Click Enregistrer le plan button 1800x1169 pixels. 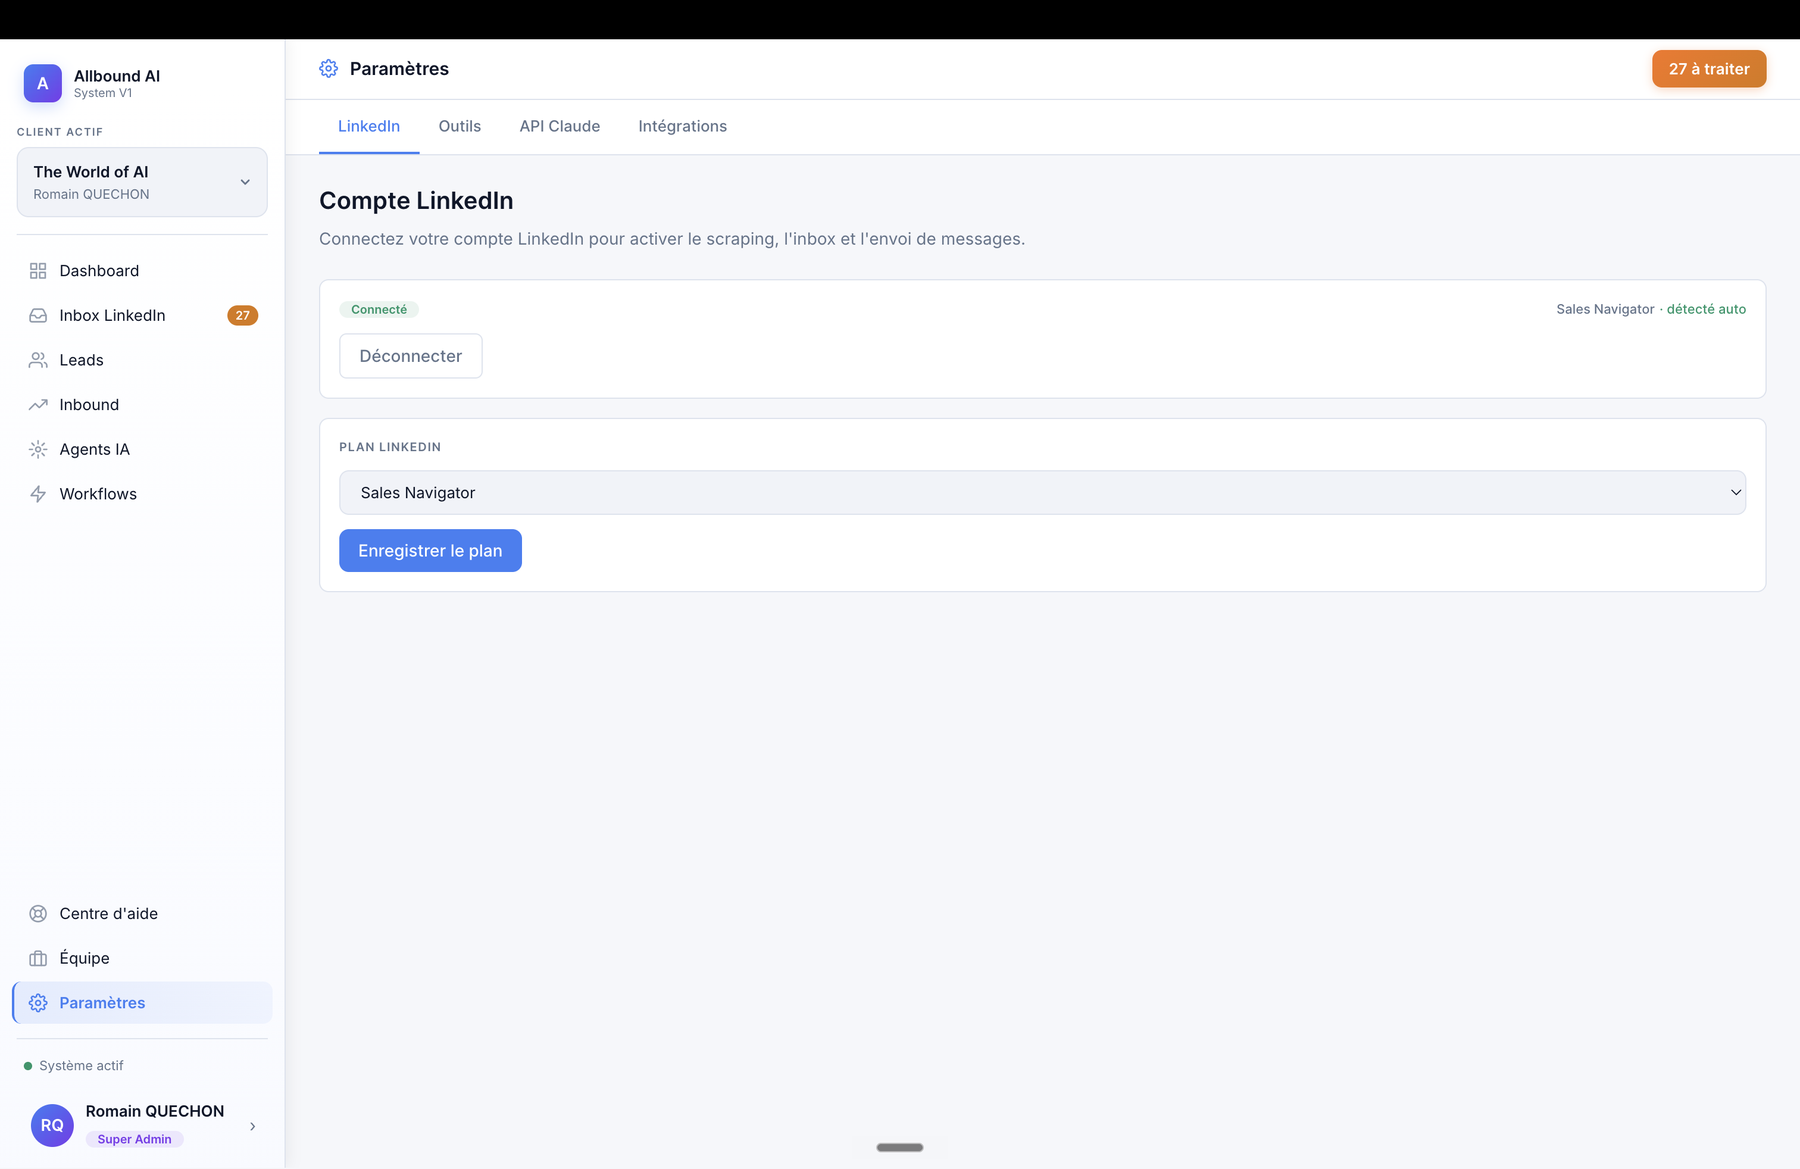(430, 551)
